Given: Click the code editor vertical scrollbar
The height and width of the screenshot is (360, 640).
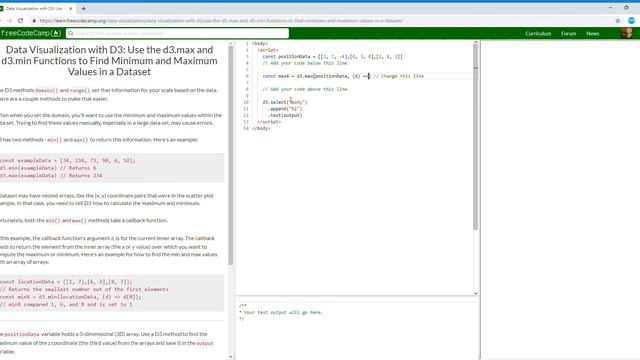Looking at the screenshot, I should [476, 137].
